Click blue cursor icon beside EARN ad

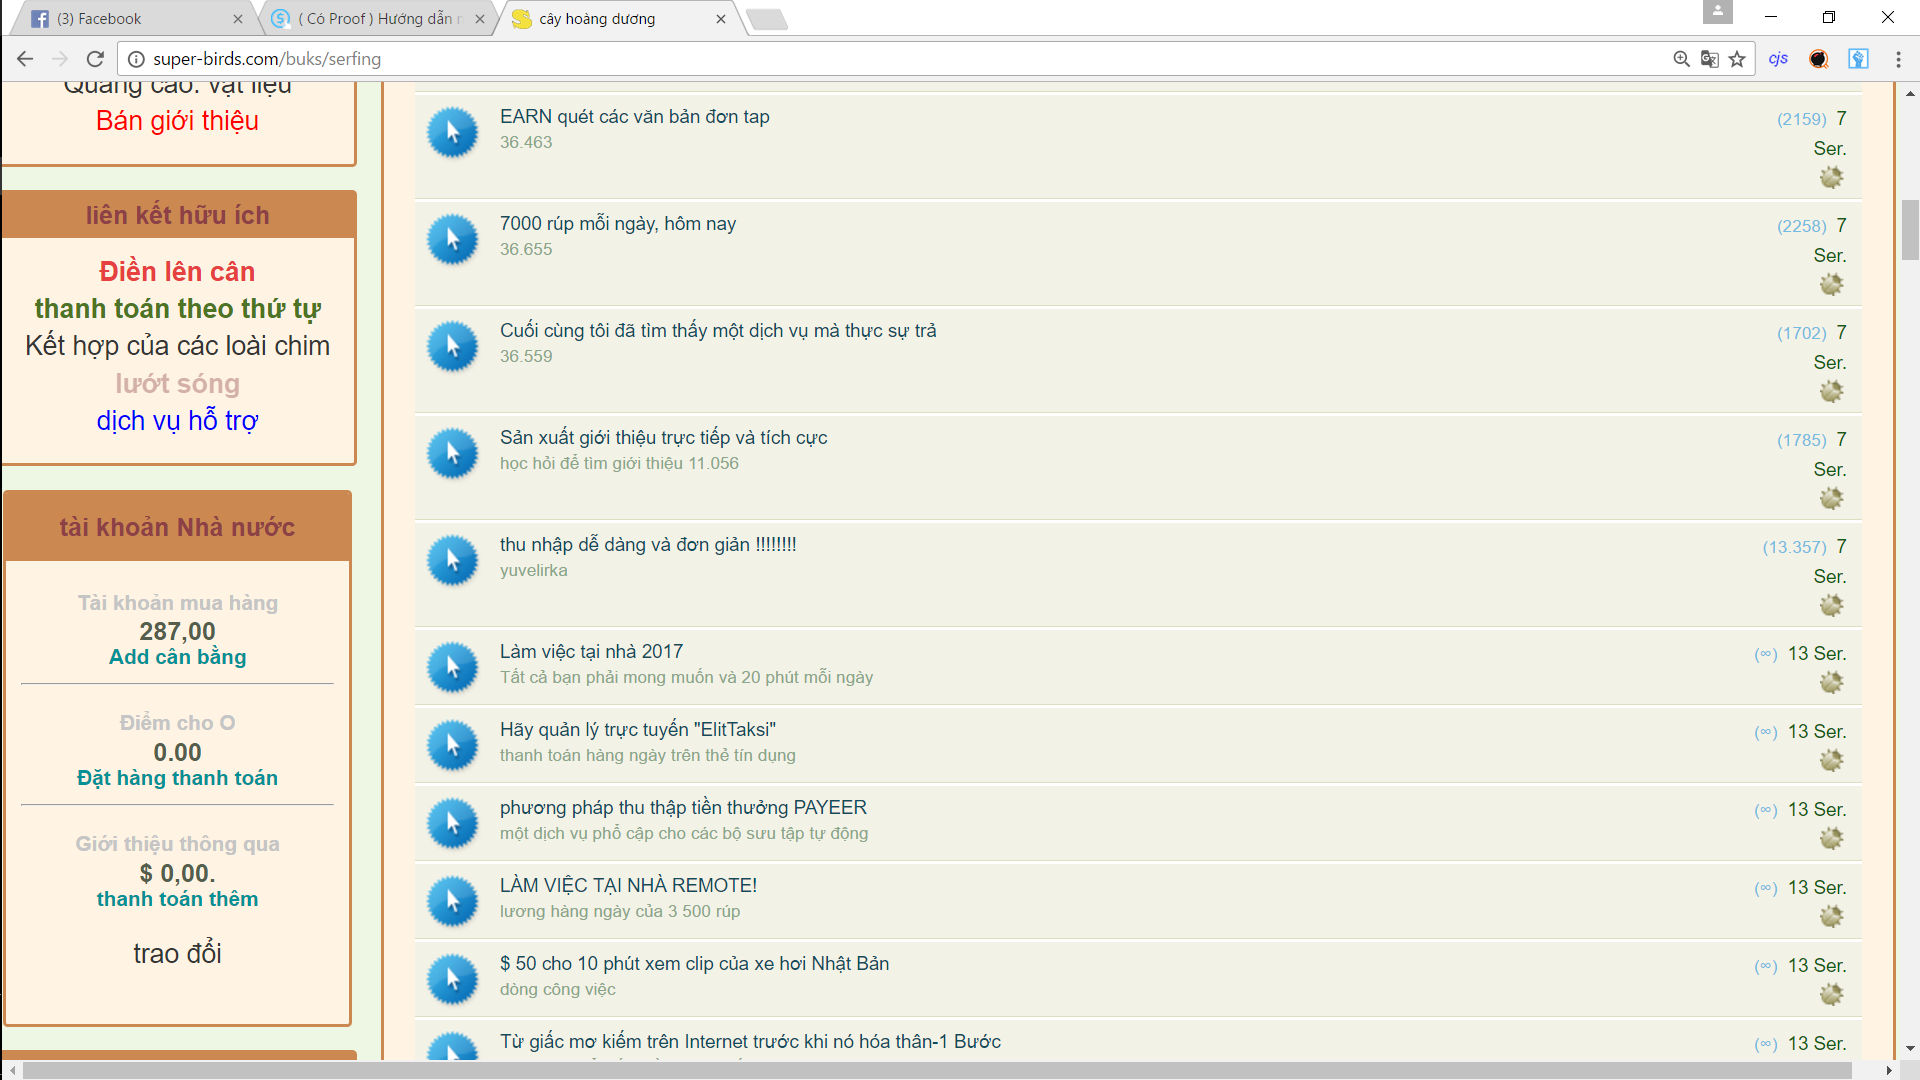coord(452,132)
